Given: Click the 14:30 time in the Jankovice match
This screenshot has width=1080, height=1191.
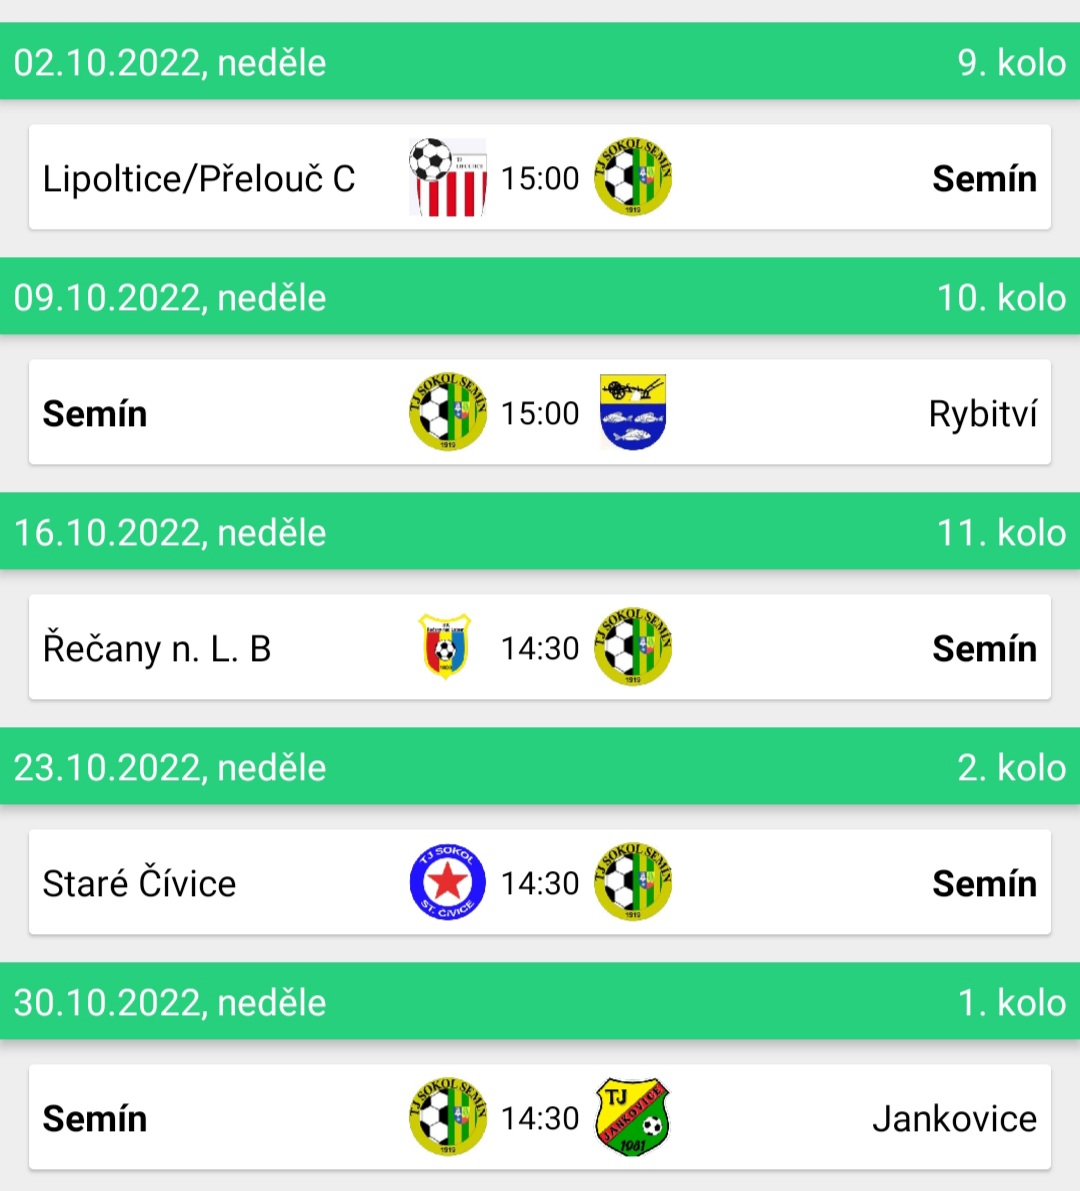Looking at the screenshot, I should click(x=540, y=1118).
